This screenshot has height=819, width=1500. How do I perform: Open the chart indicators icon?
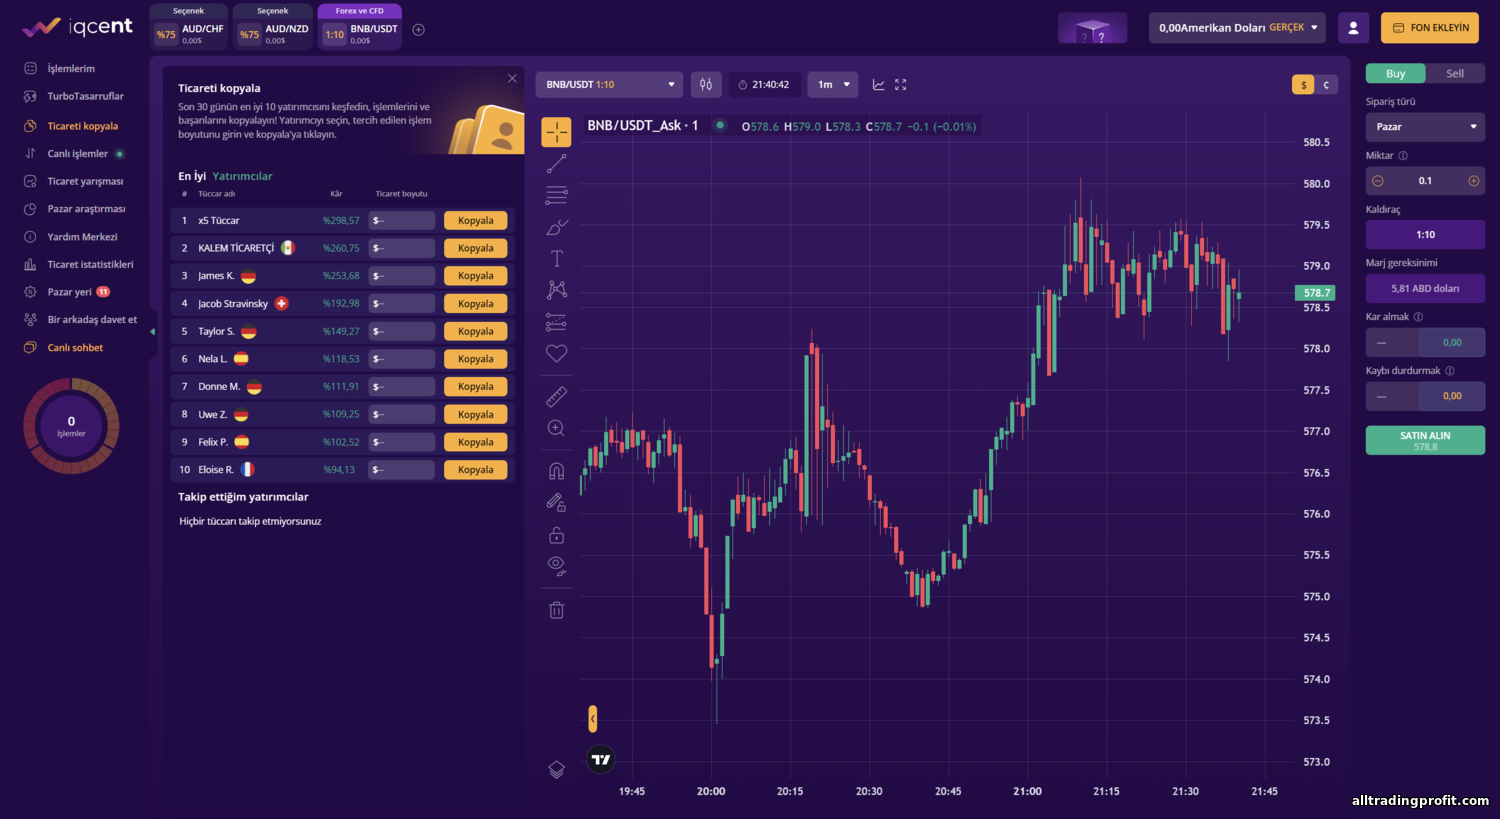click(878, 85)
